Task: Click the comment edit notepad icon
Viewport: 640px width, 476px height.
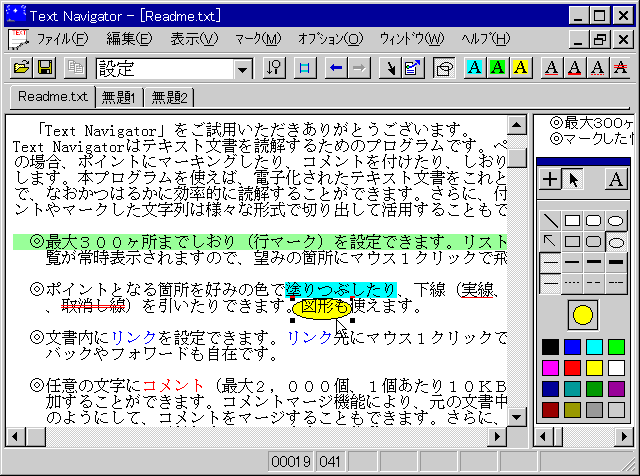Action: [413, 68]
